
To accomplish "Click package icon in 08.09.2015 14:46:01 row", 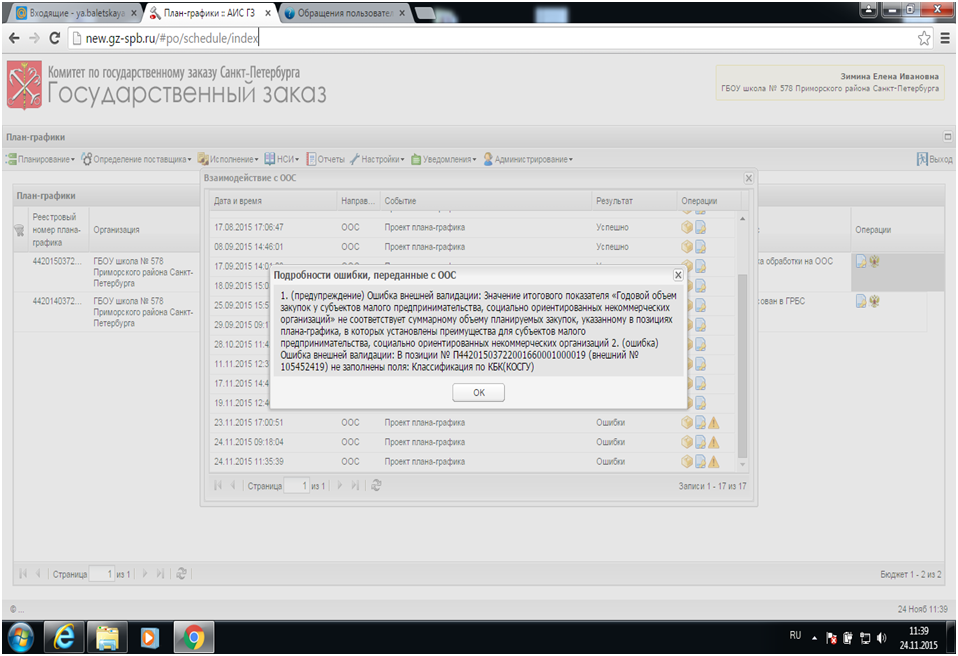I will click(687, 247).
